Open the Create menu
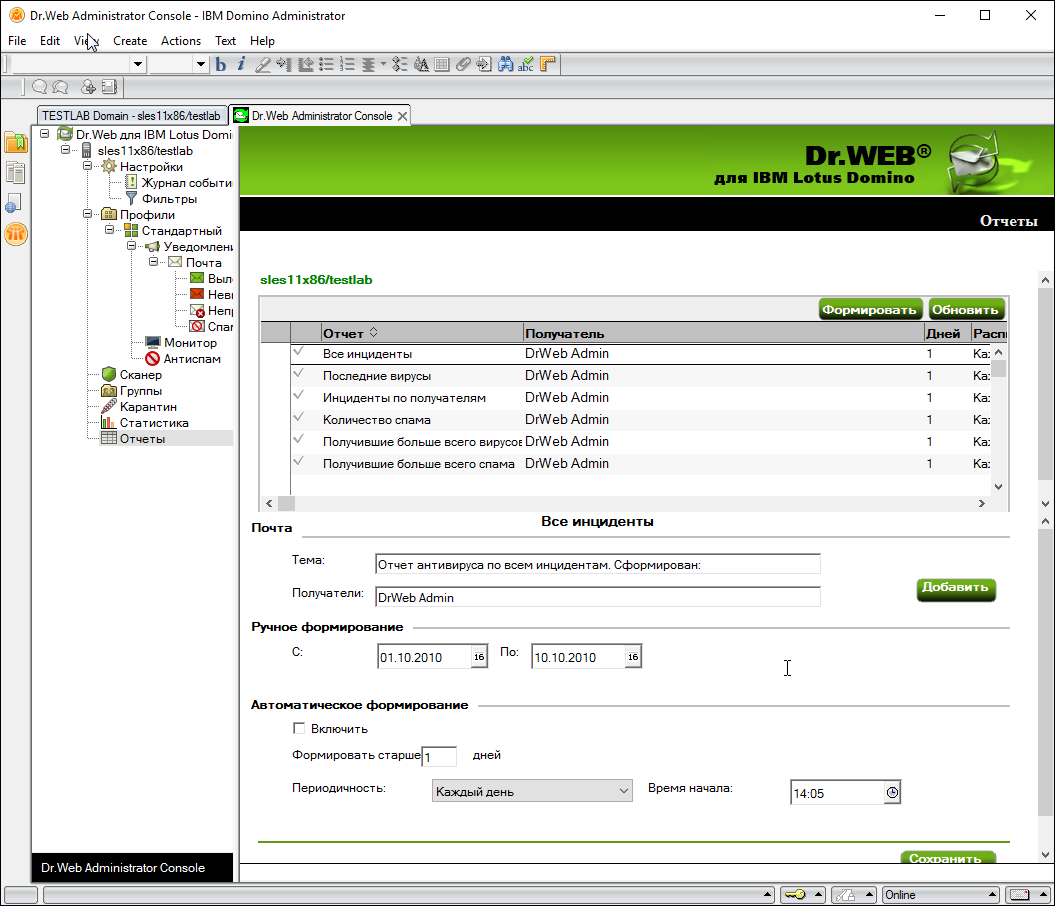This screenshot has width=1055, height=906. pos(130,41)
